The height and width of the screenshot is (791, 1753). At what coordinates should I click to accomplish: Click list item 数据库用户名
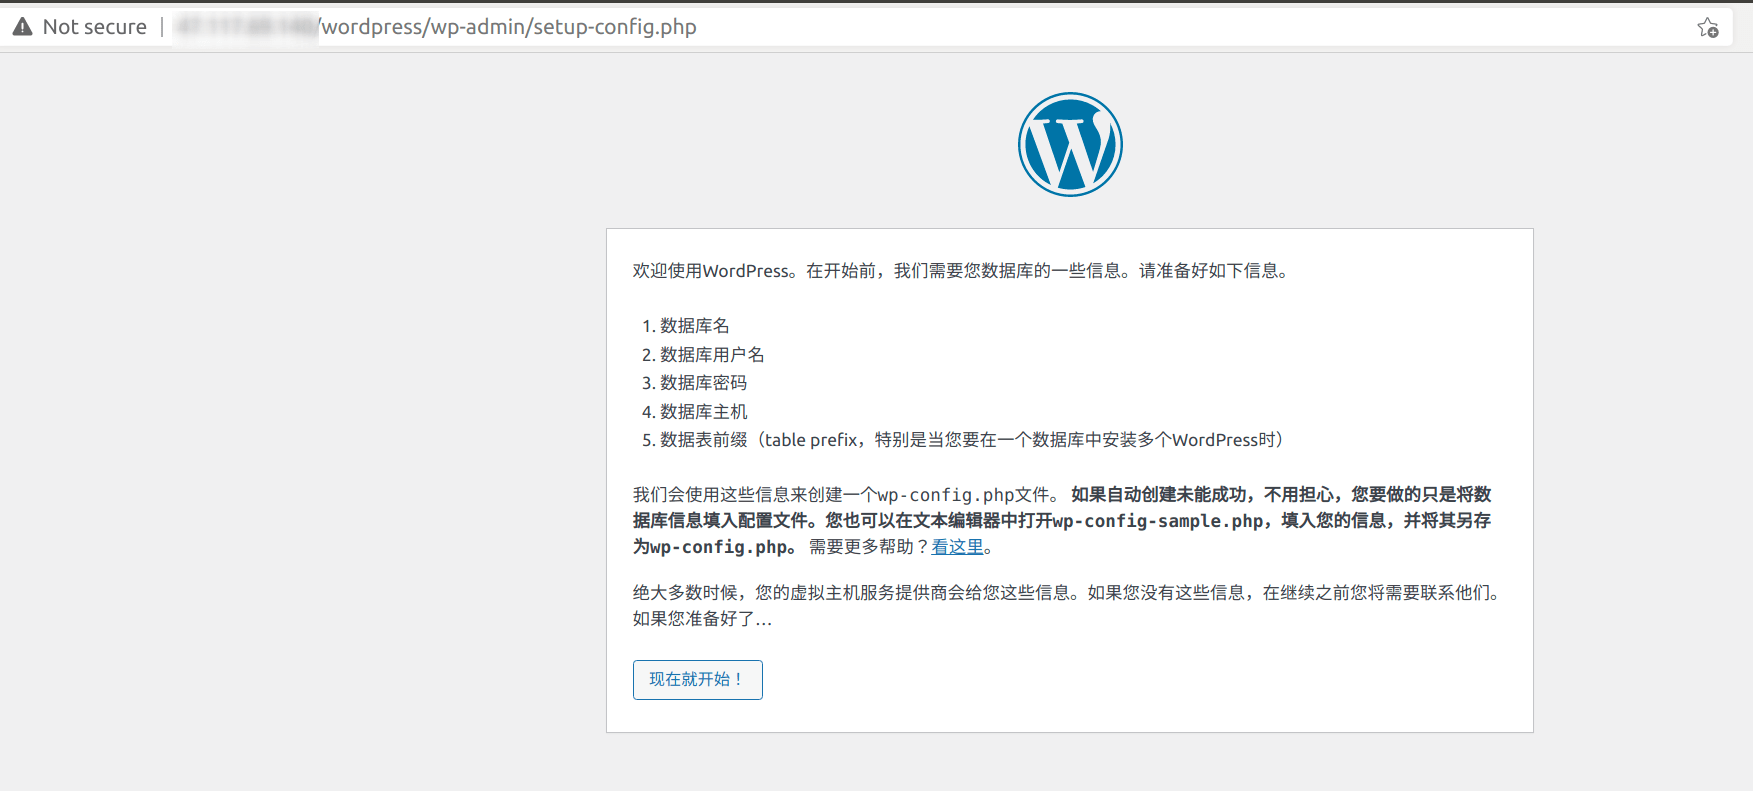point(712,355)
